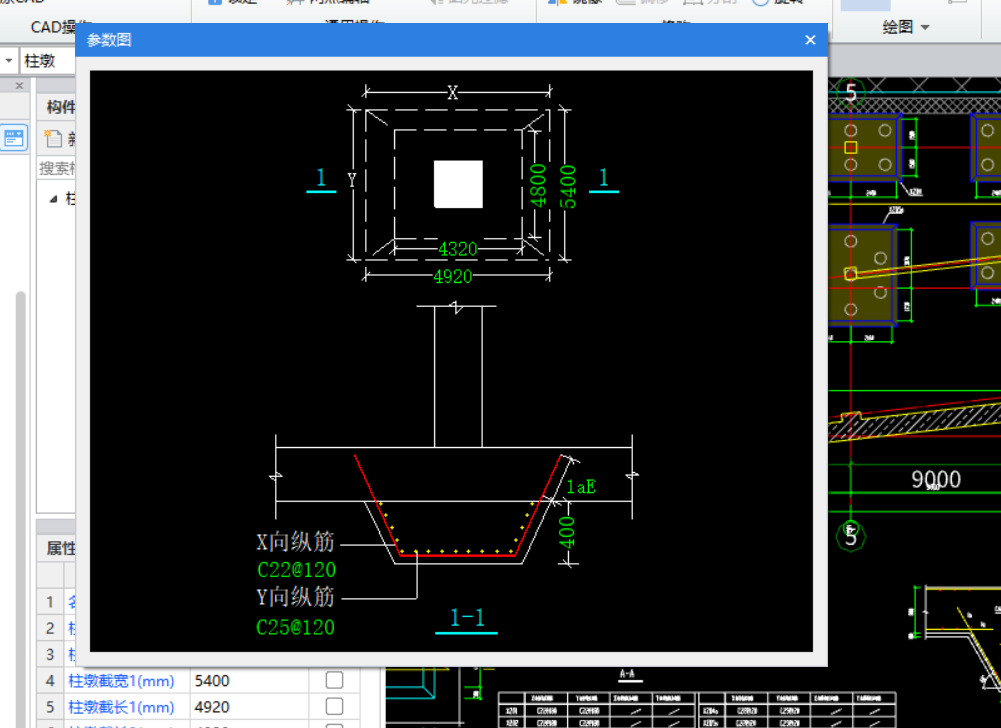Focus the 搜索构件 search field
This screenshot has height=728, width=1001.
(x=57, y=169)
